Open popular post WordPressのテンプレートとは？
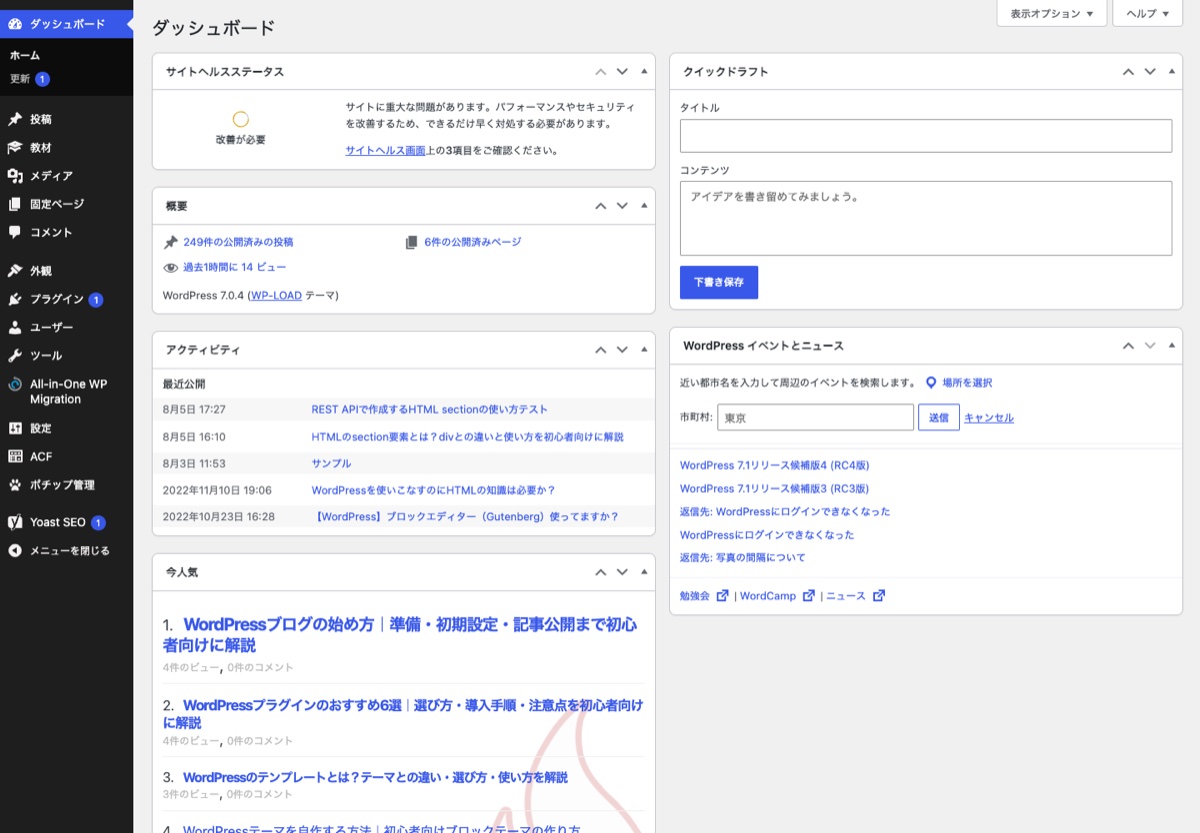 [x=375, y=777]
